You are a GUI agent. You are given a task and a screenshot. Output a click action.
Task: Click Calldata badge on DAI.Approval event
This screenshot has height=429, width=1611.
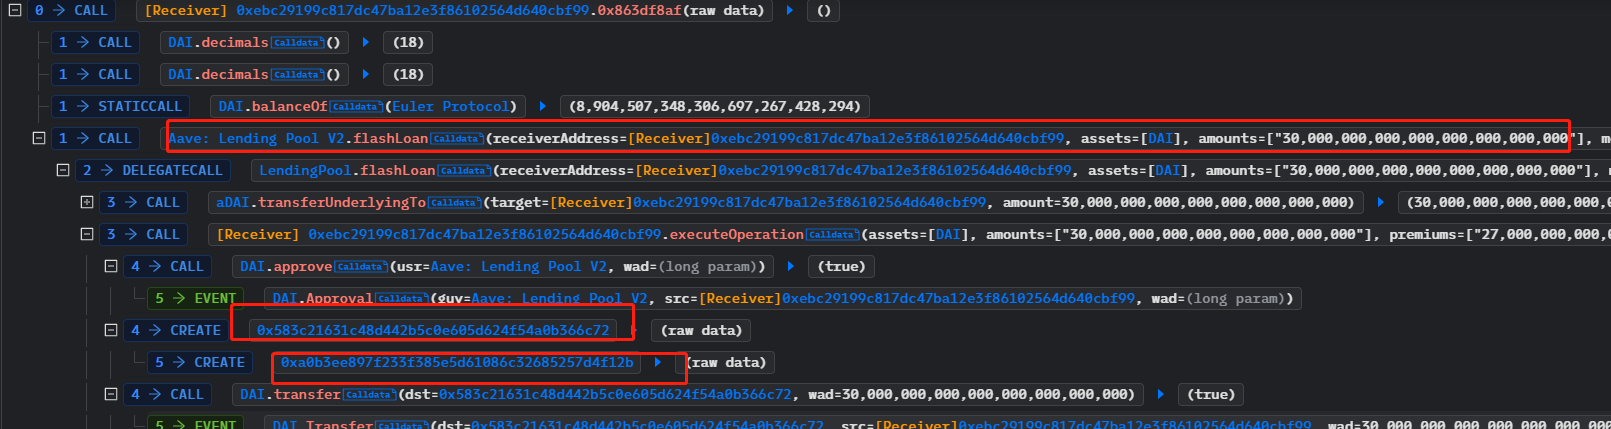pos(401,299)
